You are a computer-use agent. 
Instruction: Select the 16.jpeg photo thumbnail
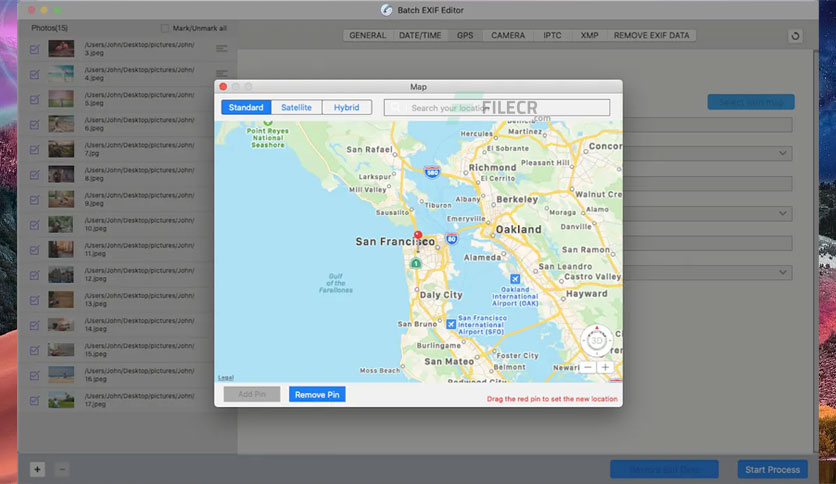click(61, 375)
